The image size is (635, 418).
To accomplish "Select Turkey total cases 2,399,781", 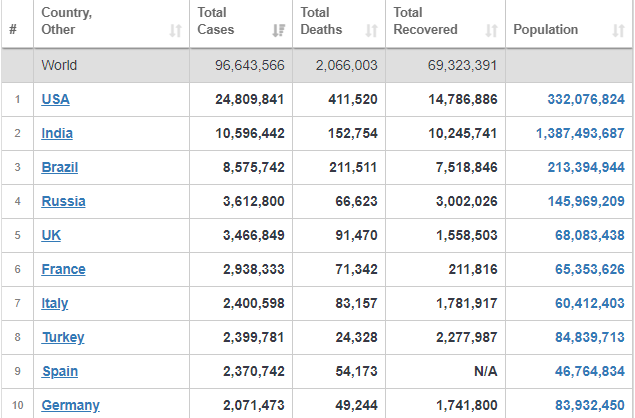I will (254, 337).
